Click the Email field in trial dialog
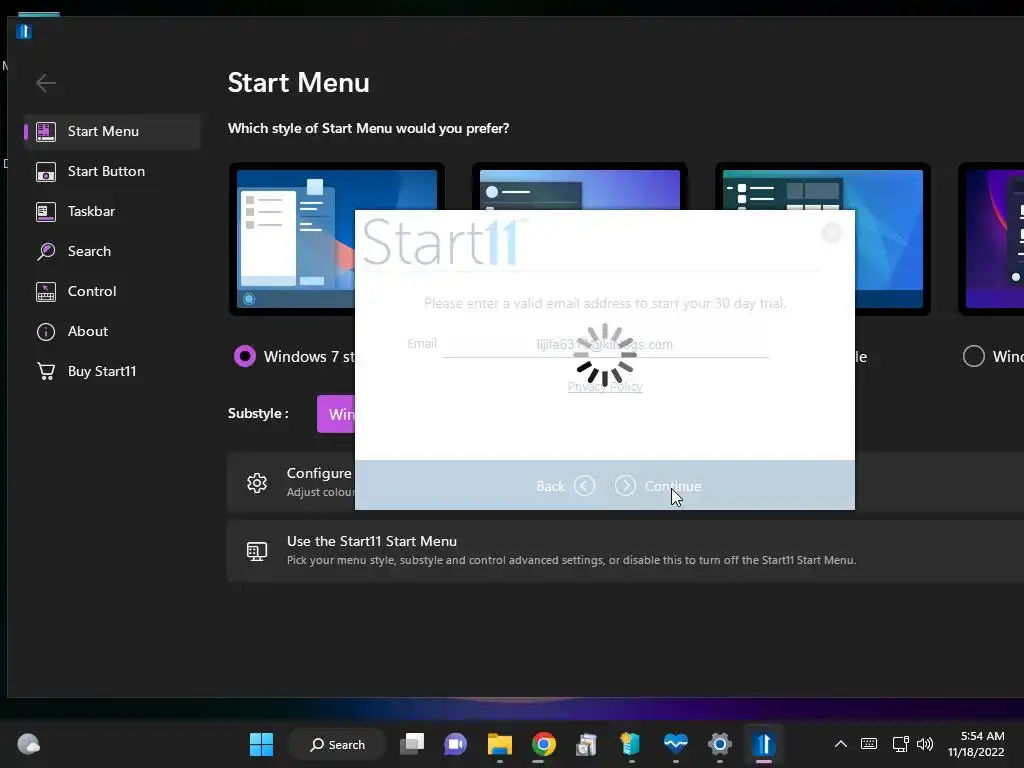 605,345
